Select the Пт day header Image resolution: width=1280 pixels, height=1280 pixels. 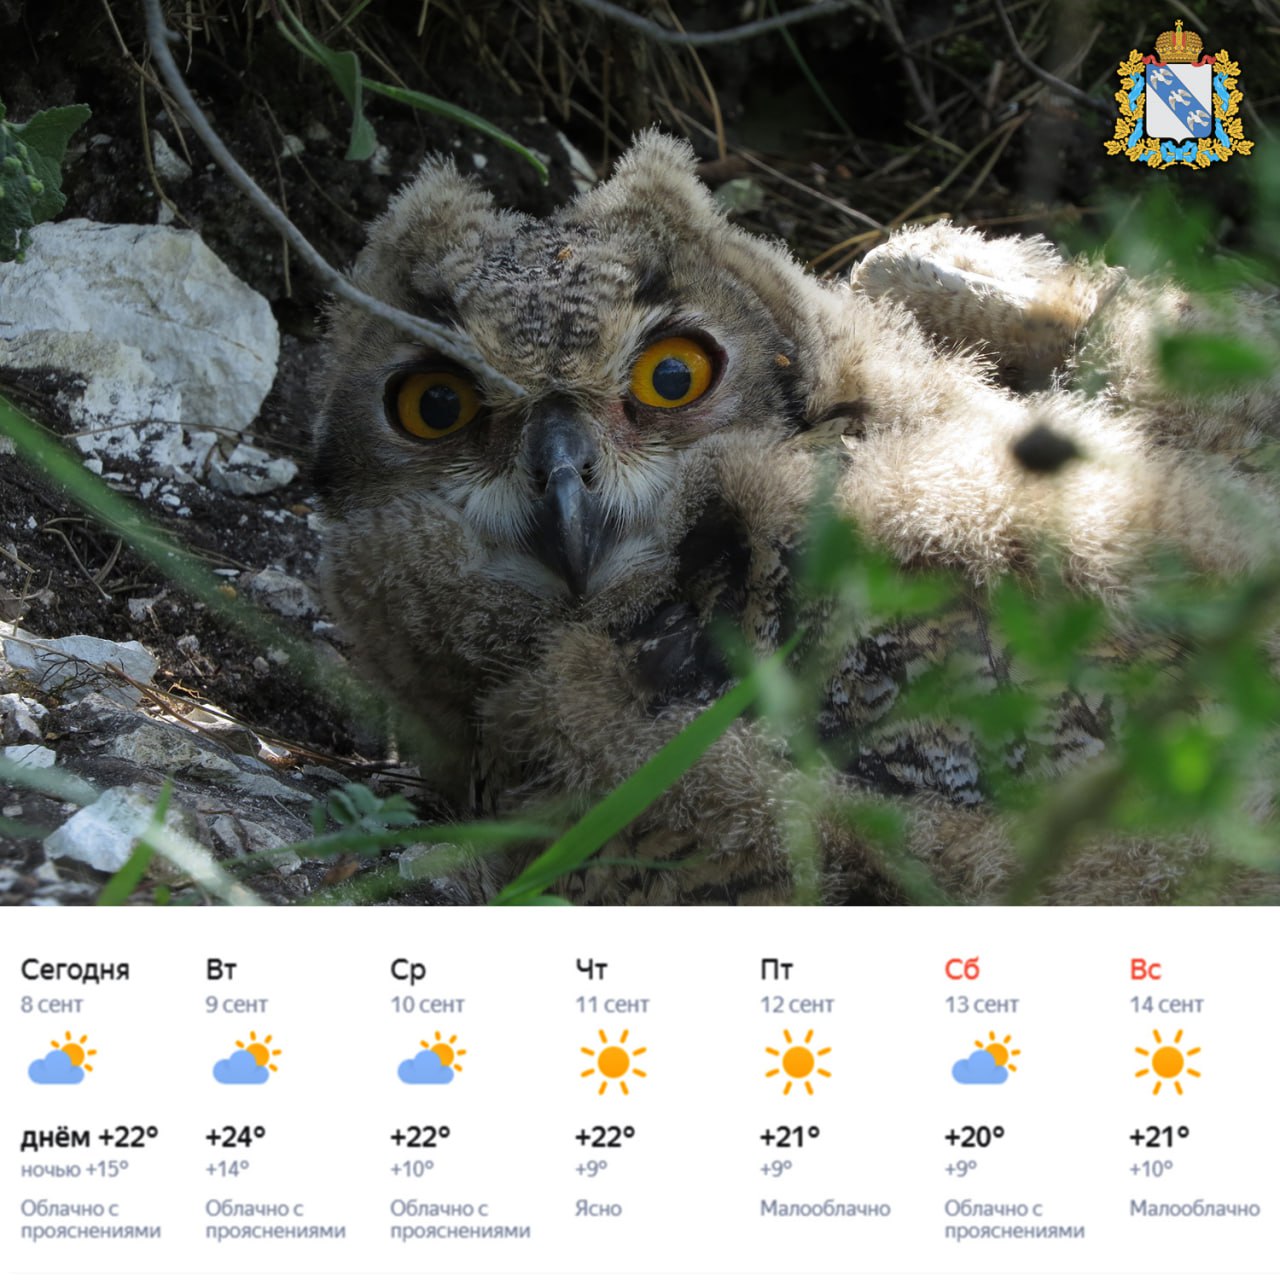[x=776, y=970]
